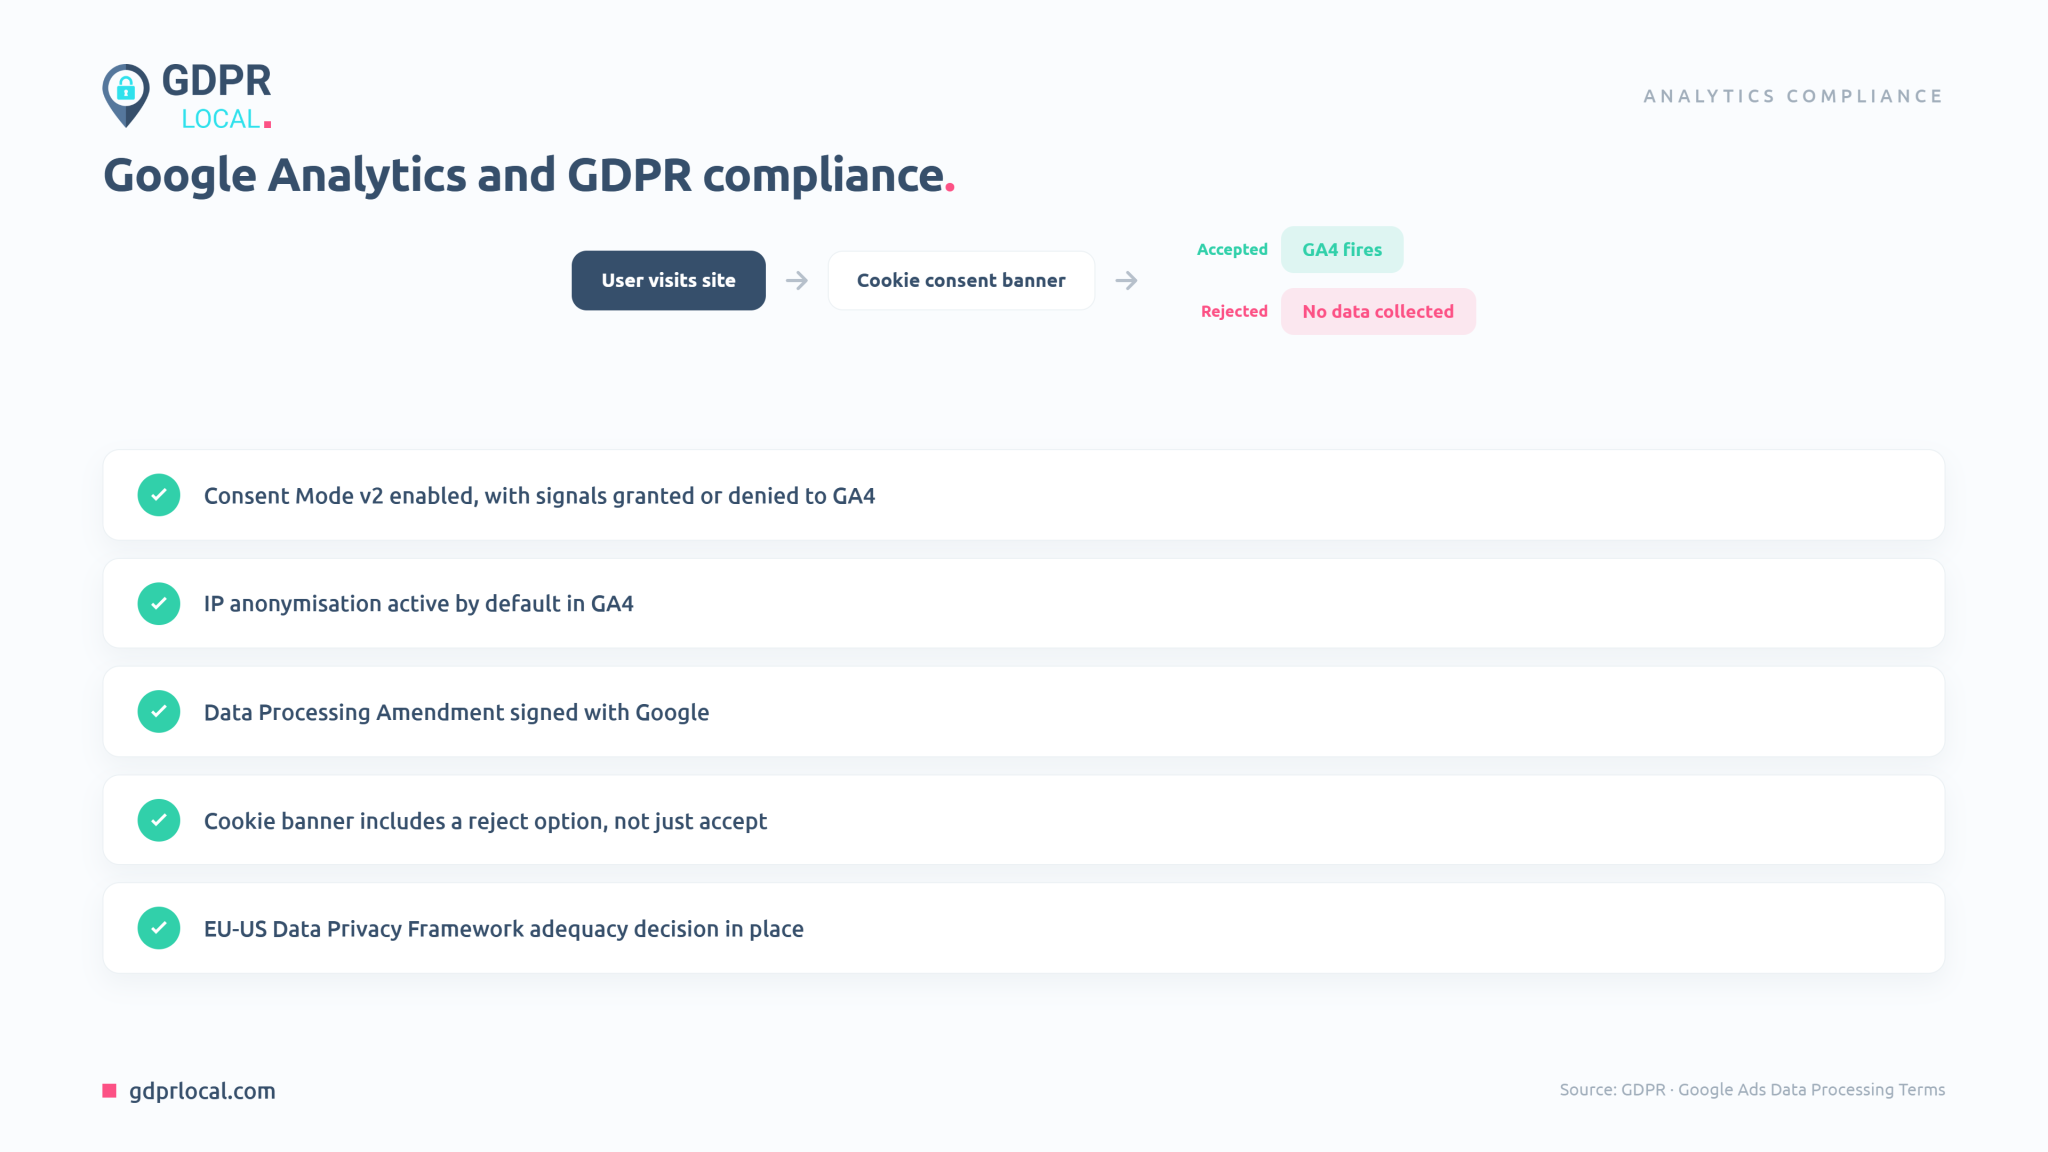Click the ANALYTICS COMPLIANCE header text
This screenshot has width=2048, height=1152.
[1793, 96]
